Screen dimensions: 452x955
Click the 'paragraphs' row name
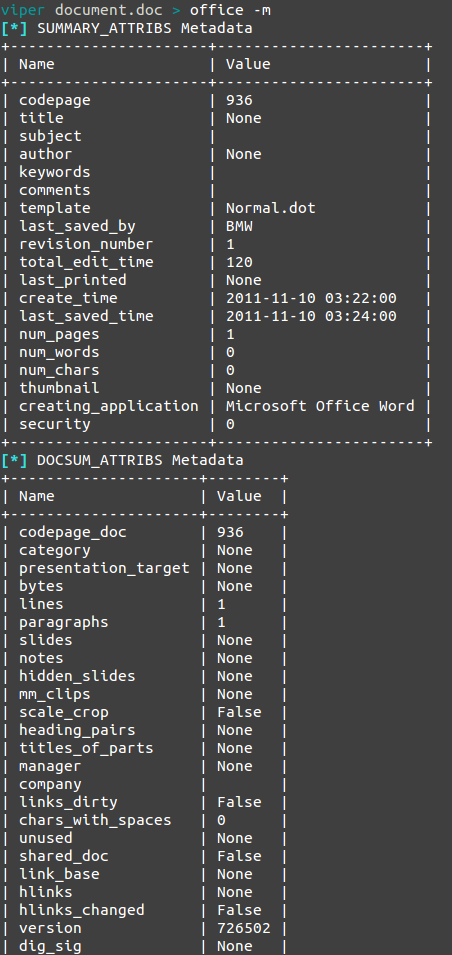(x=64, y=622)
